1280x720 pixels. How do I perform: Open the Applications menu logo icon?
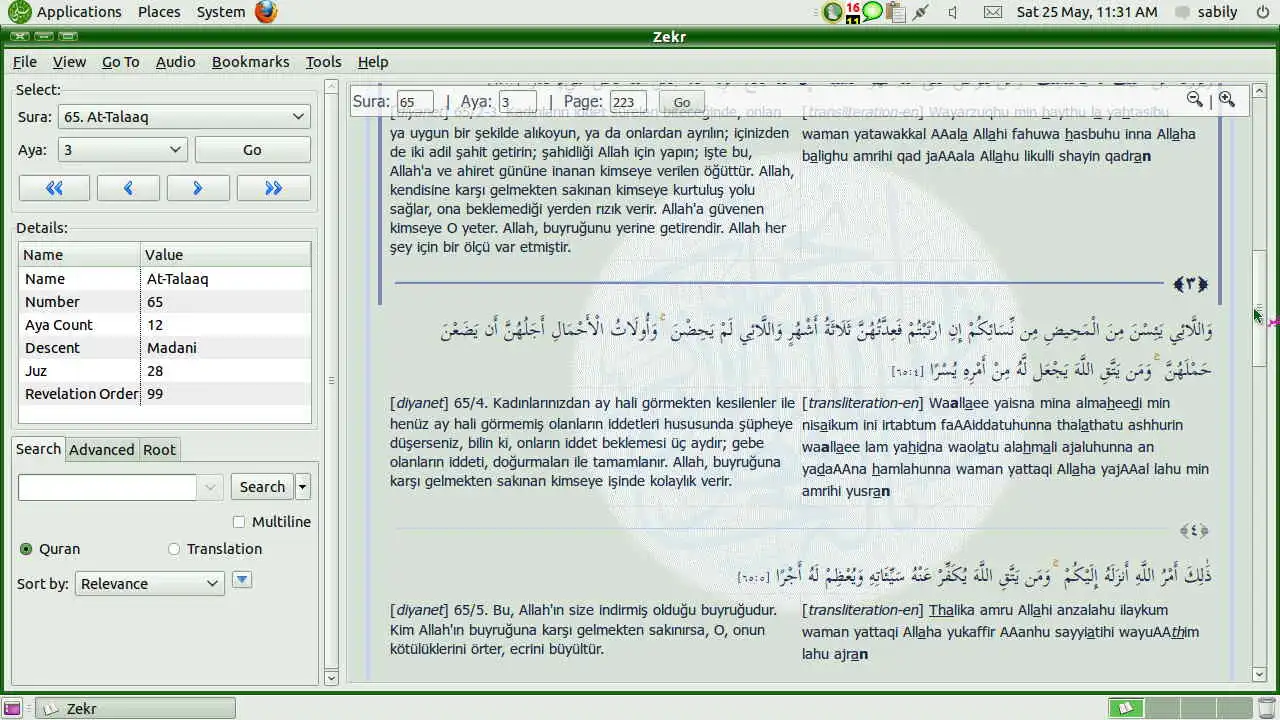click(19, 12)
